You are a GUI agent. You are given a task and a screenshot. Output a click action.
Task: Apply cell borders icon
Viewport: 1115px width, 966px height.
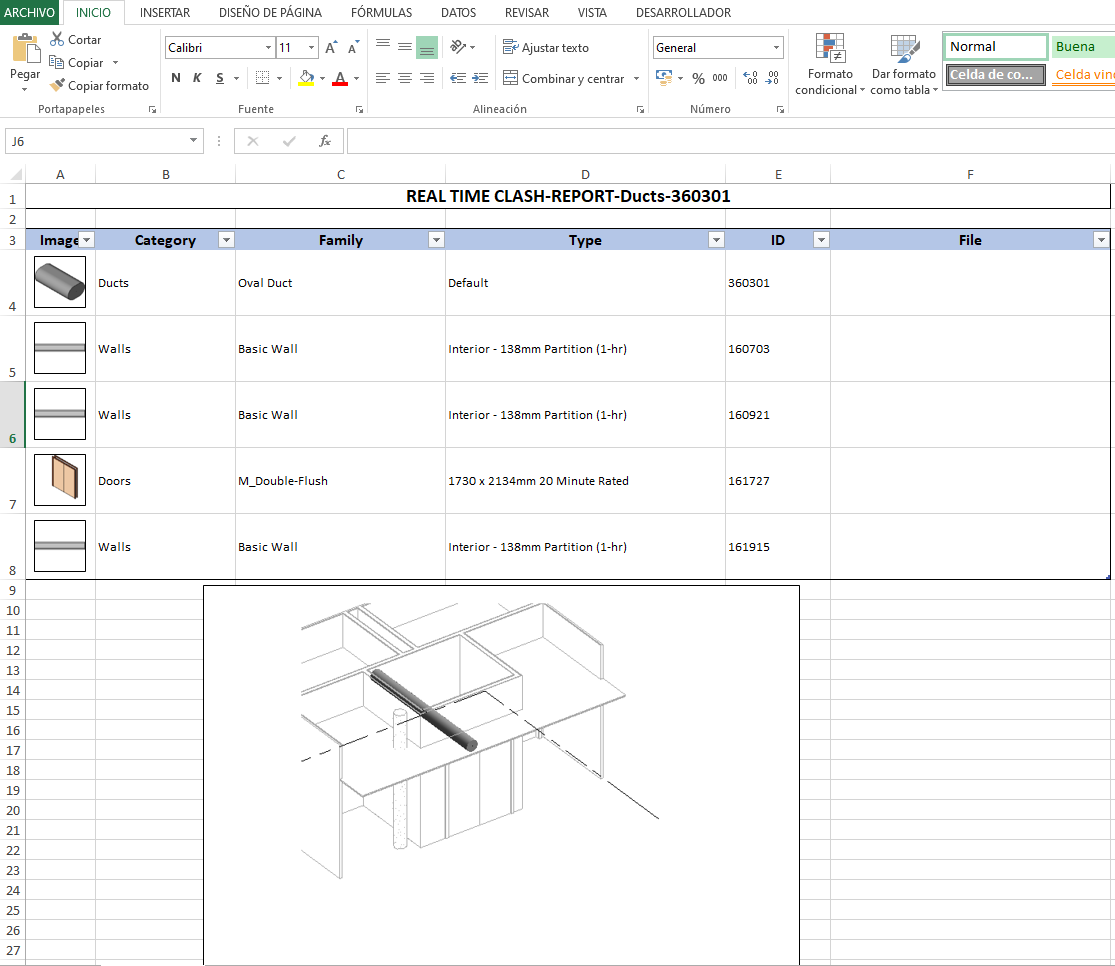coord(262,78)
